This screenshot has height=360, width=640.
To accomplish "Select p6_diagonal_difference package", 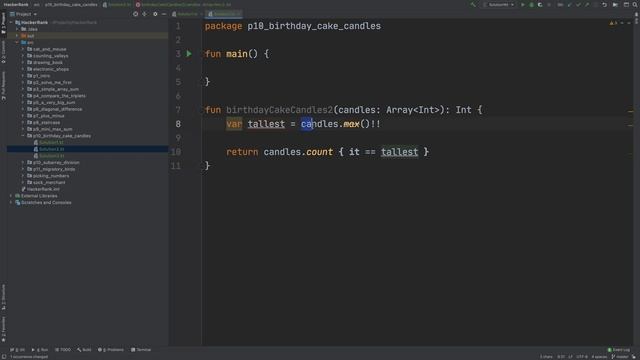I will (57, 109).
